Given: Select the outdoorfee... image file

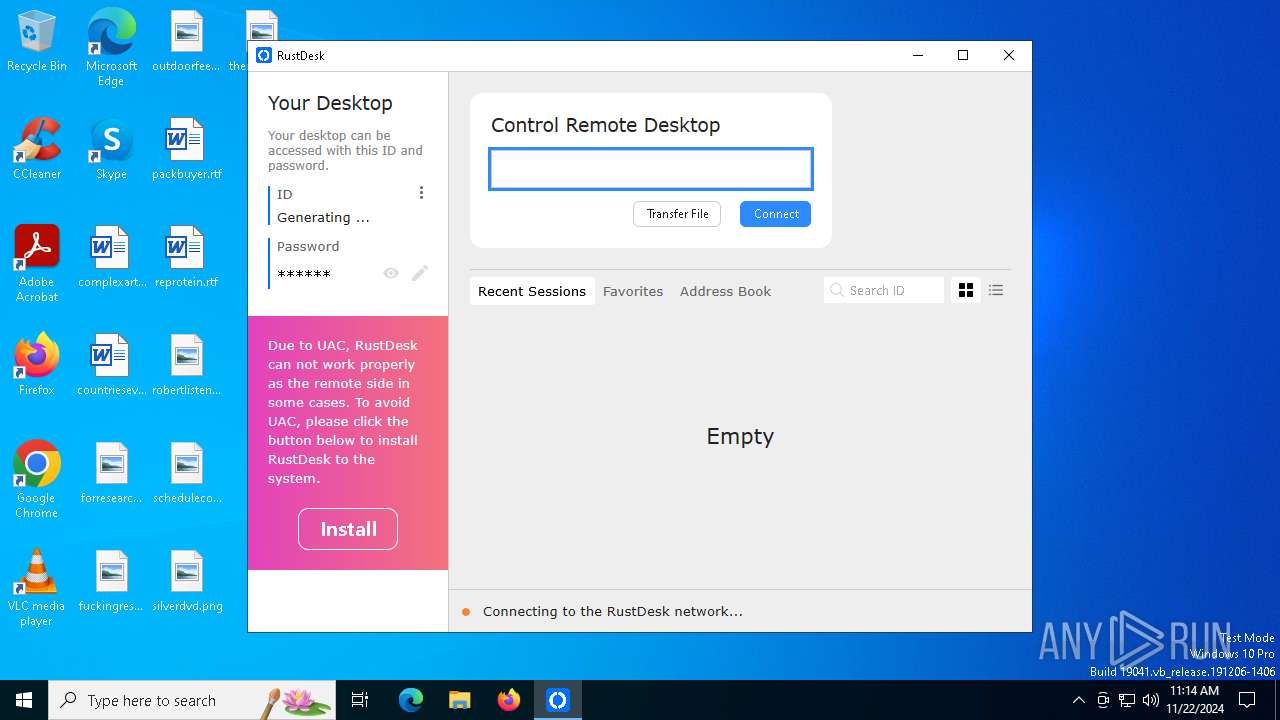Looking at the screenshot, I should [x=186, y=42].
